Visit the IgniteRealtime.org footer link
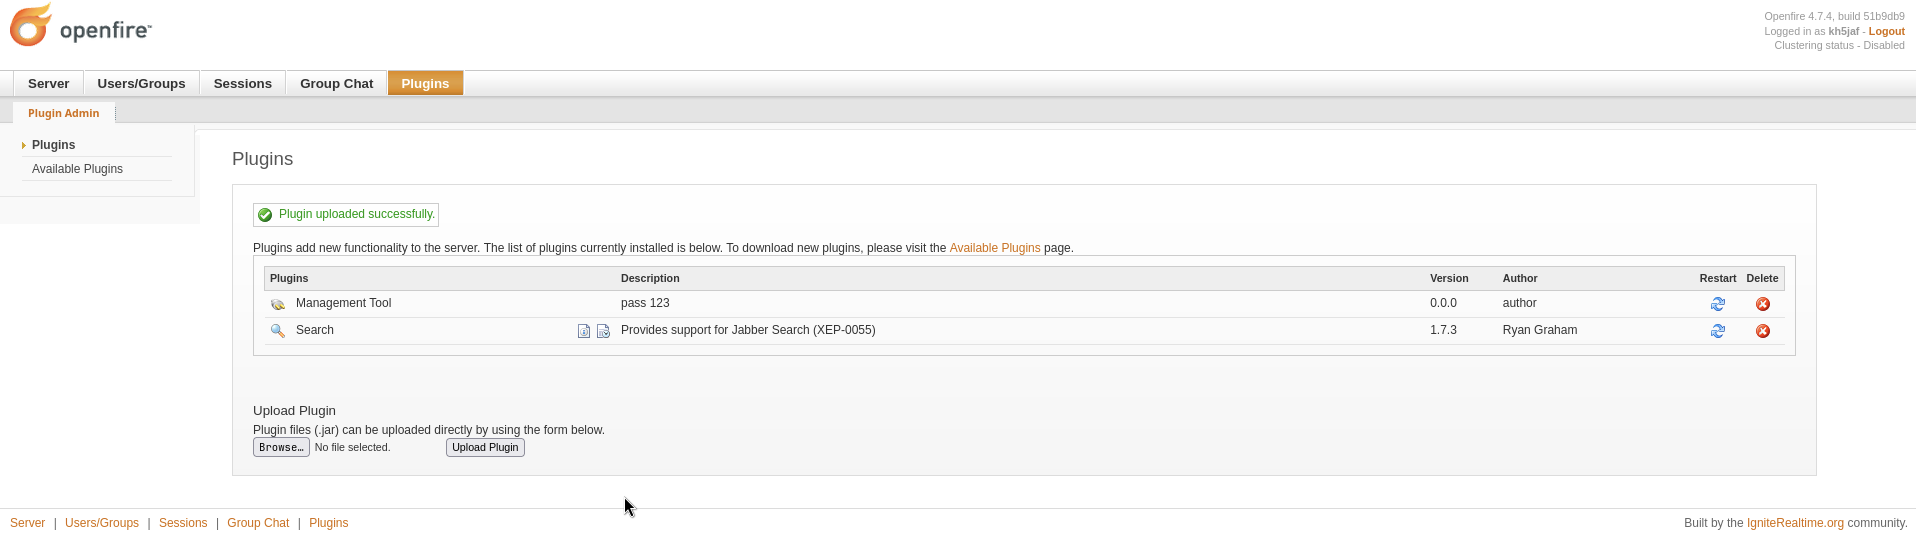Screen dimensions: 1916x553 pyautogui.click(x=1794, y=523)
